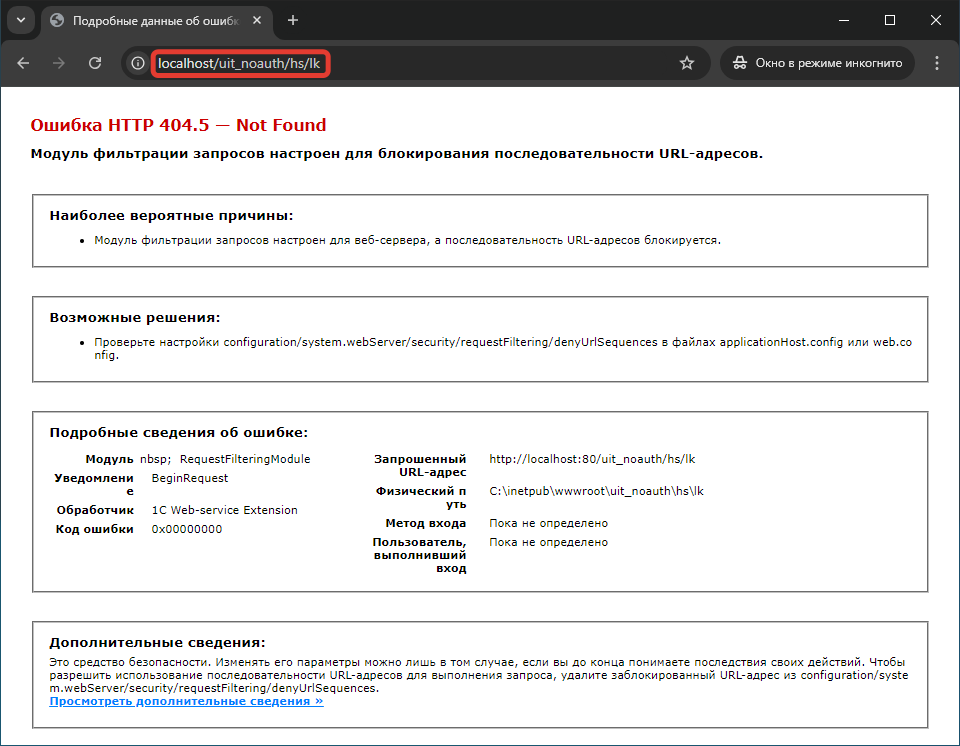The height and width of the screenshot is (746, 960).
Task: Click the address bar with localhost/uit_noauth/hs/lk
Action: point(400,63)
